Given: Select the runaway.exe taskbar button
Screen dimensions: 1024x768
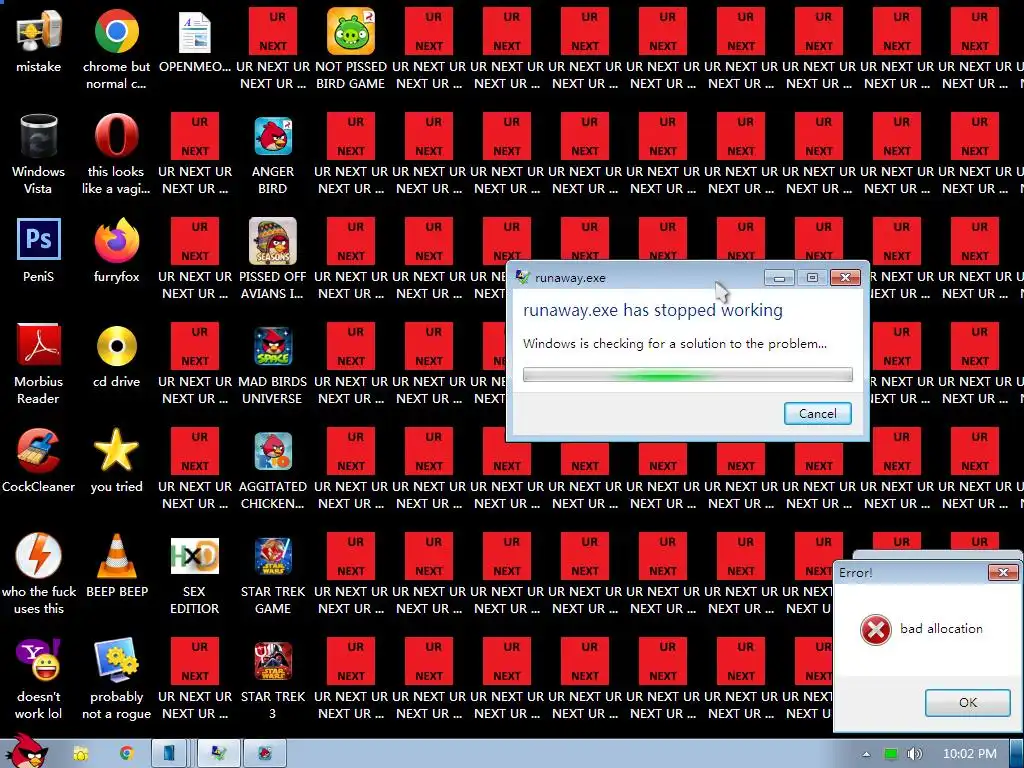Looking at the screenshot, I should tap(218, 754).
